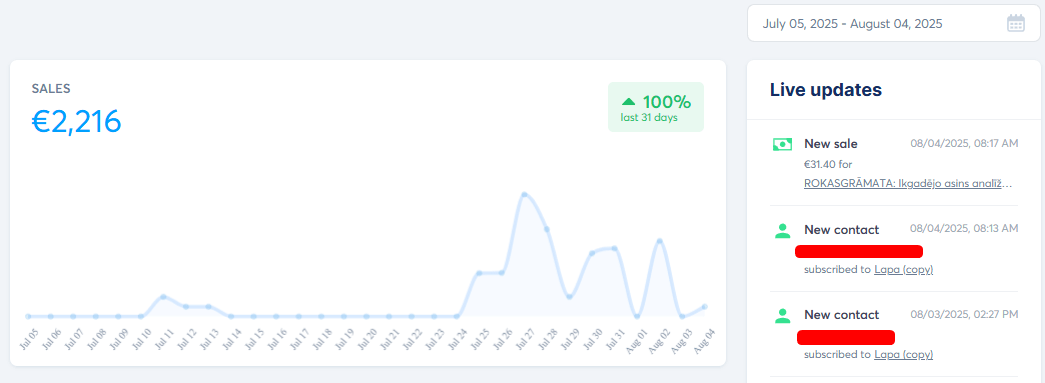Select the Jul 27 peak data point

tap(524, 194)
